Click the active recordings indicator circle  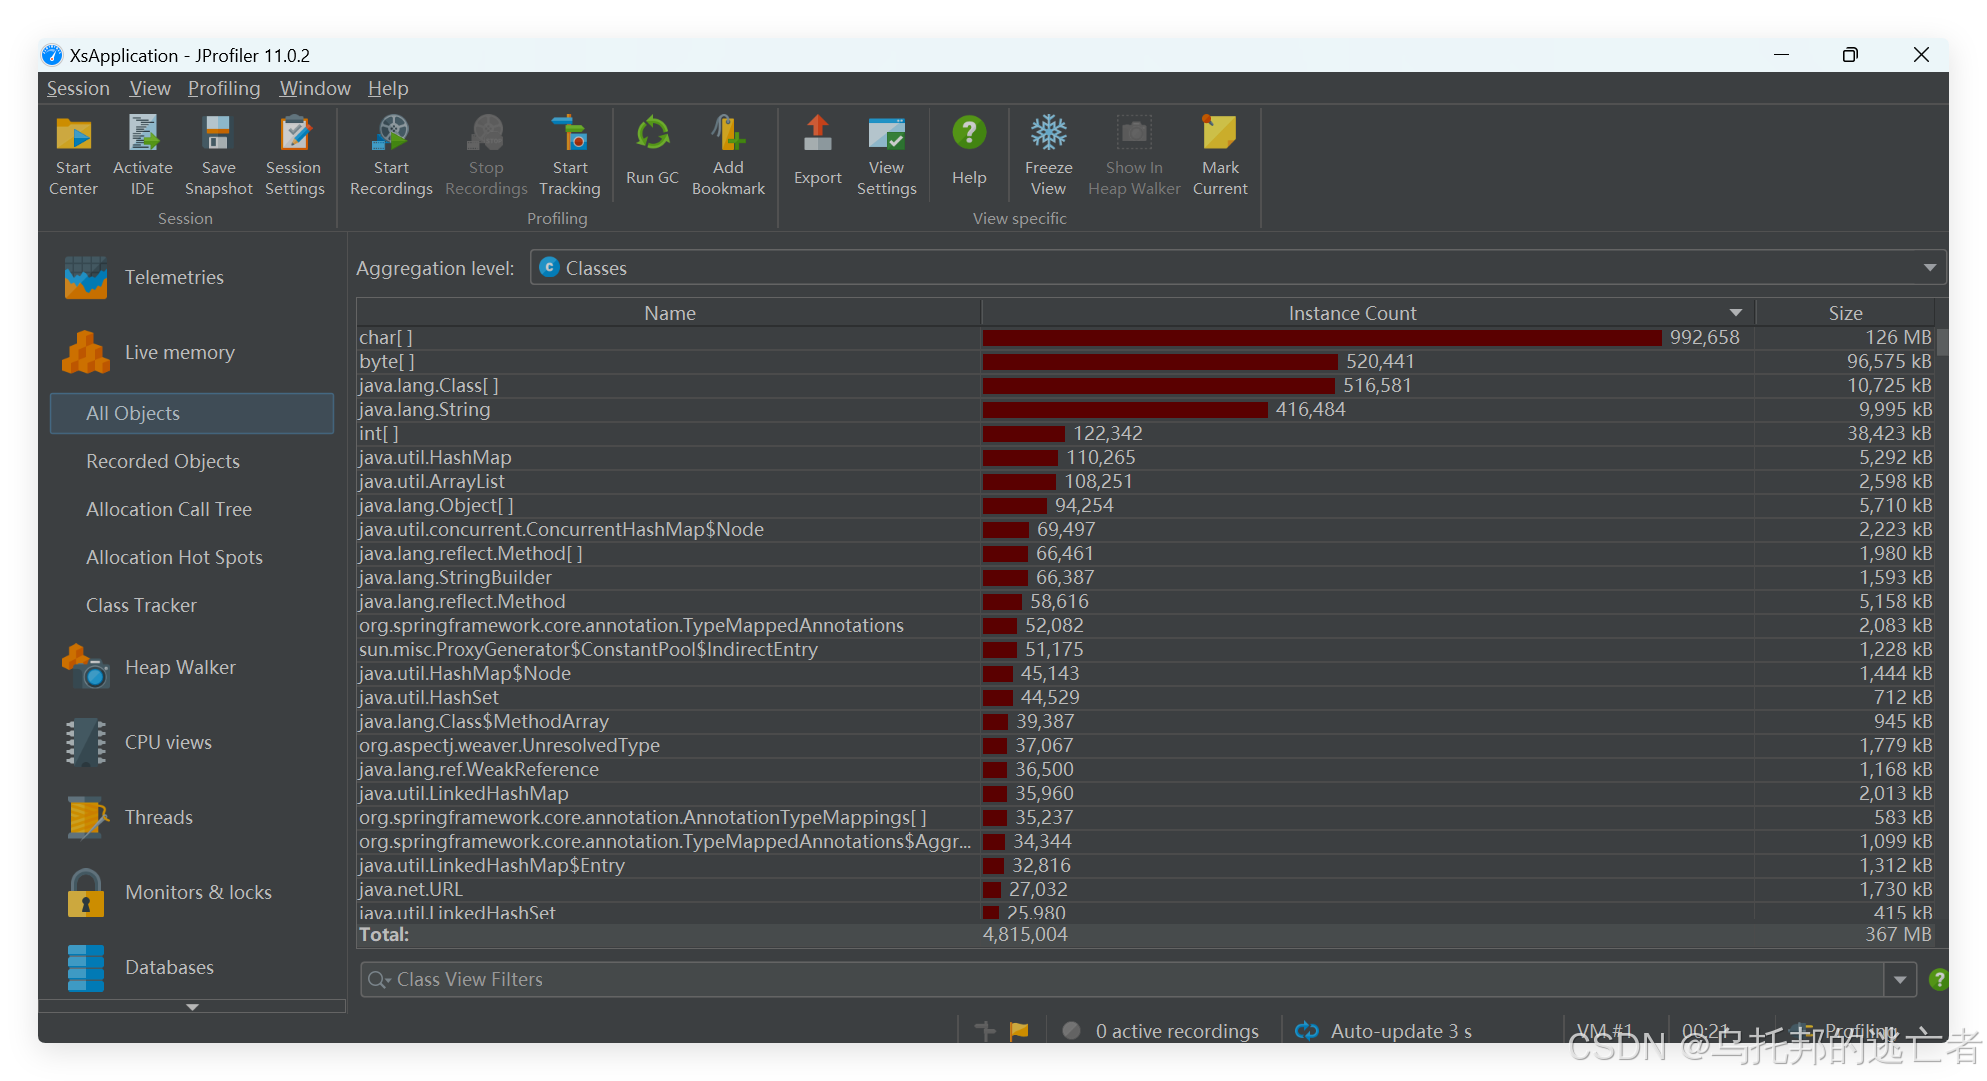(x=1071, y=1031)
